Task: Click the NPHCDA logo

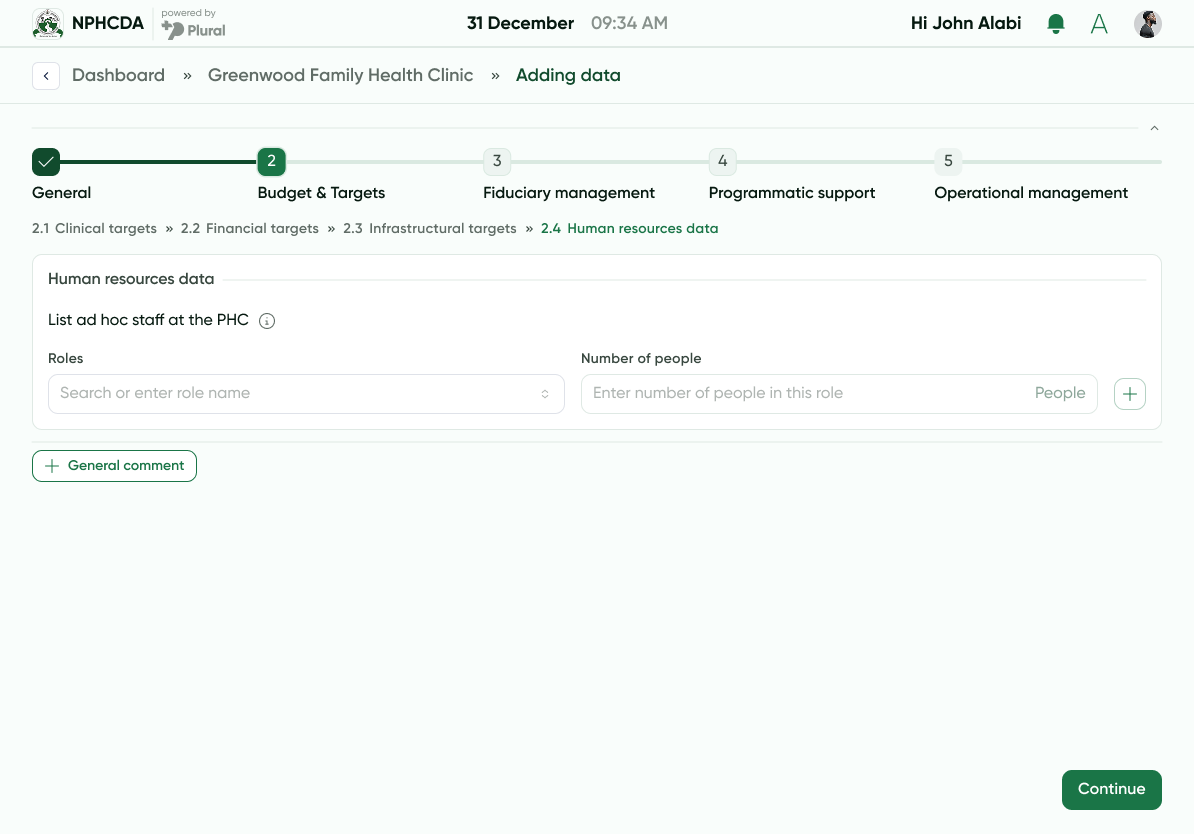Action: point(48,23)
